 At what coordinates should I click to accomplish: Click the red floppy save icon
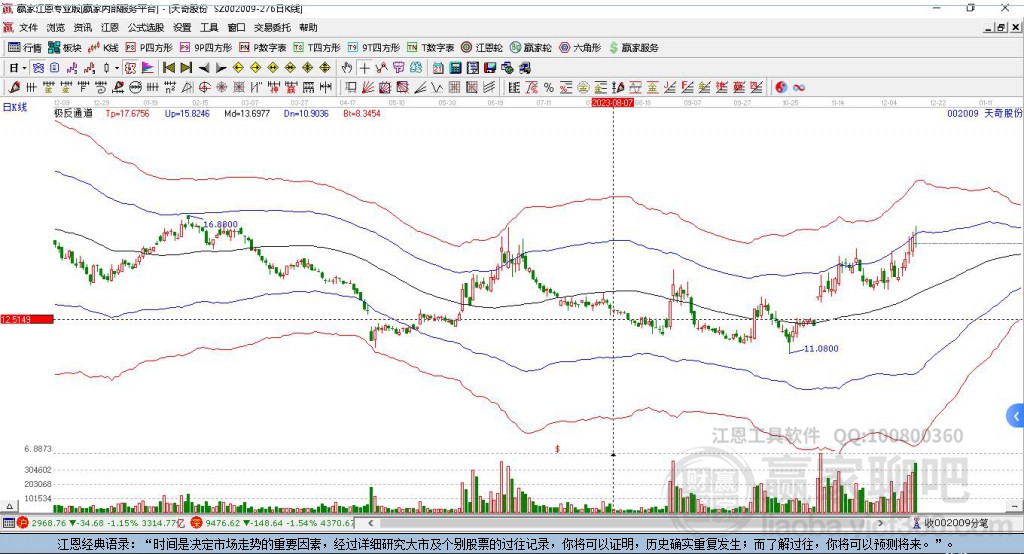tap(490, 68)
